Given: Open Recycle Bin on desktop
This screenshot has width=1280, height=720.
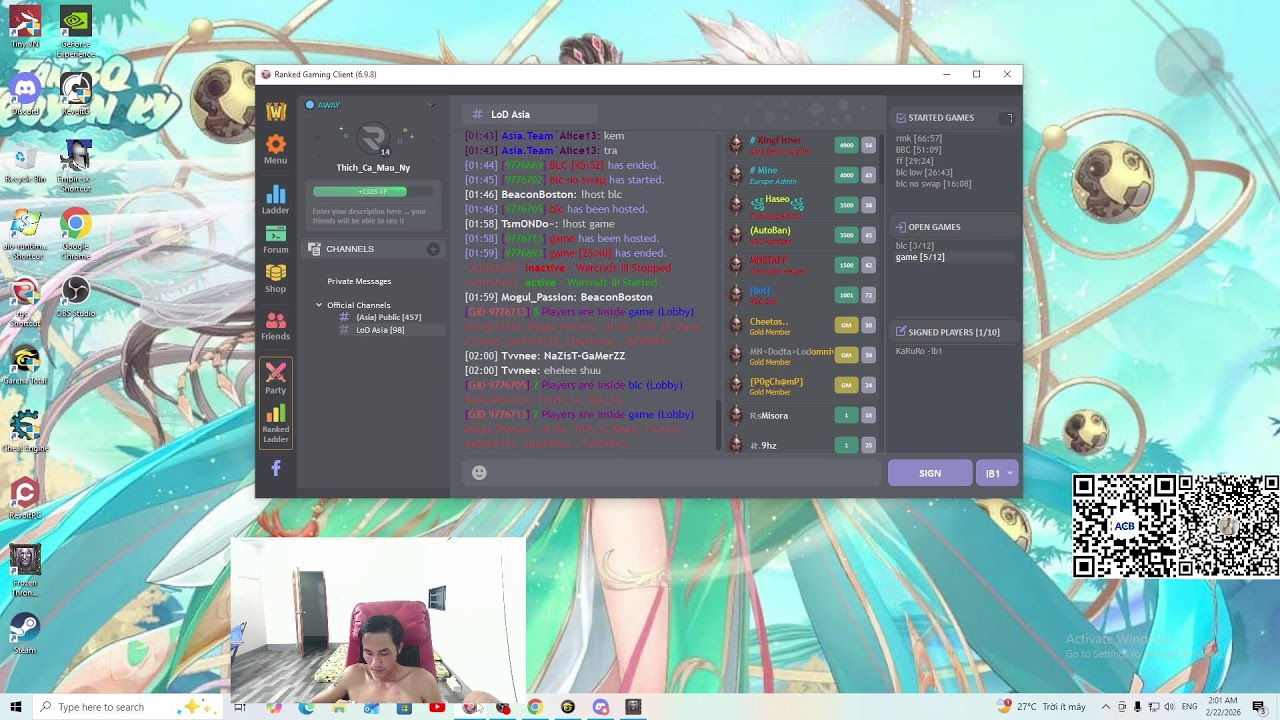Looking at the screenshot, I should coord(25,162).
